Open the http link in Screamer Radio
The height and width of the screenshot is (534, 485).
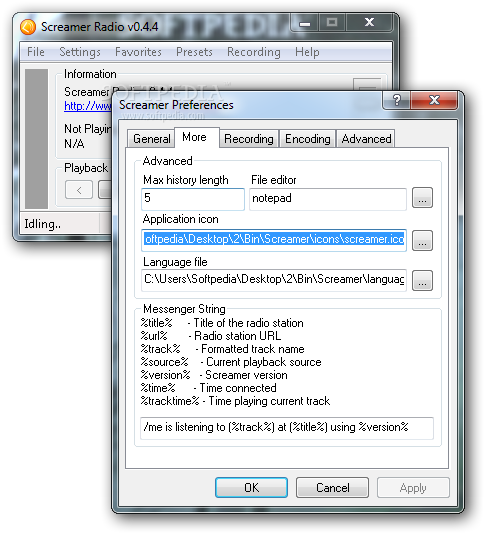coord(88,106)
